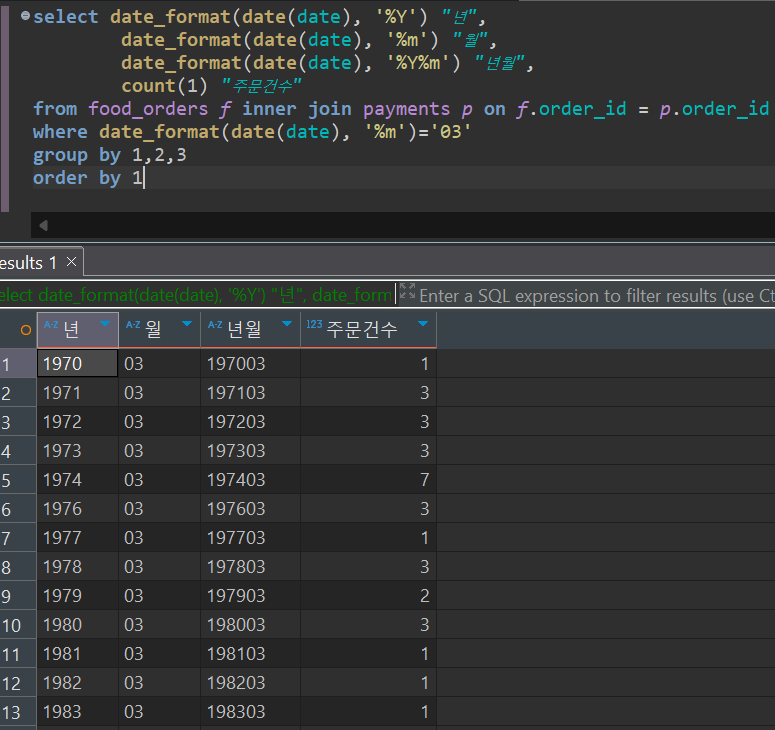Select the 월 cell in the 1973 row
This screenshot has width=775, height=730.
[159, 451]
